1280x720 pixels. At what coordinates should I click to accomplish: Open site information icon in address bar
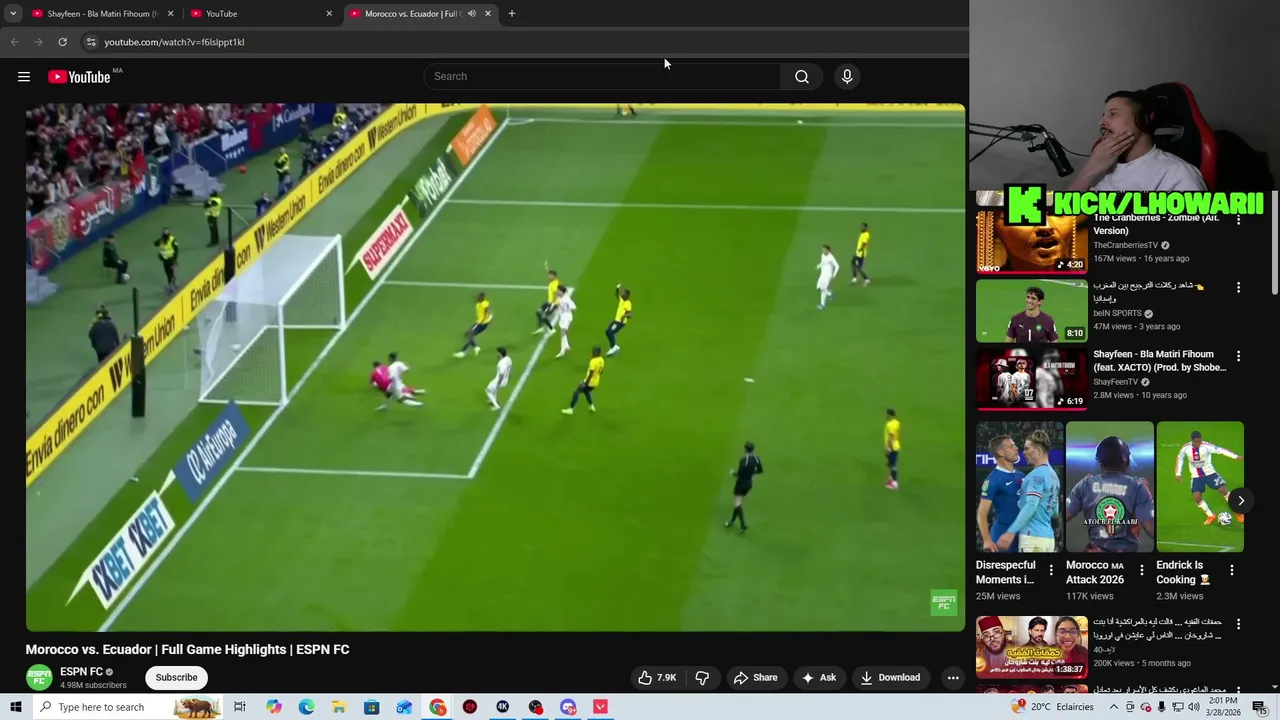[x=91, y=42]
